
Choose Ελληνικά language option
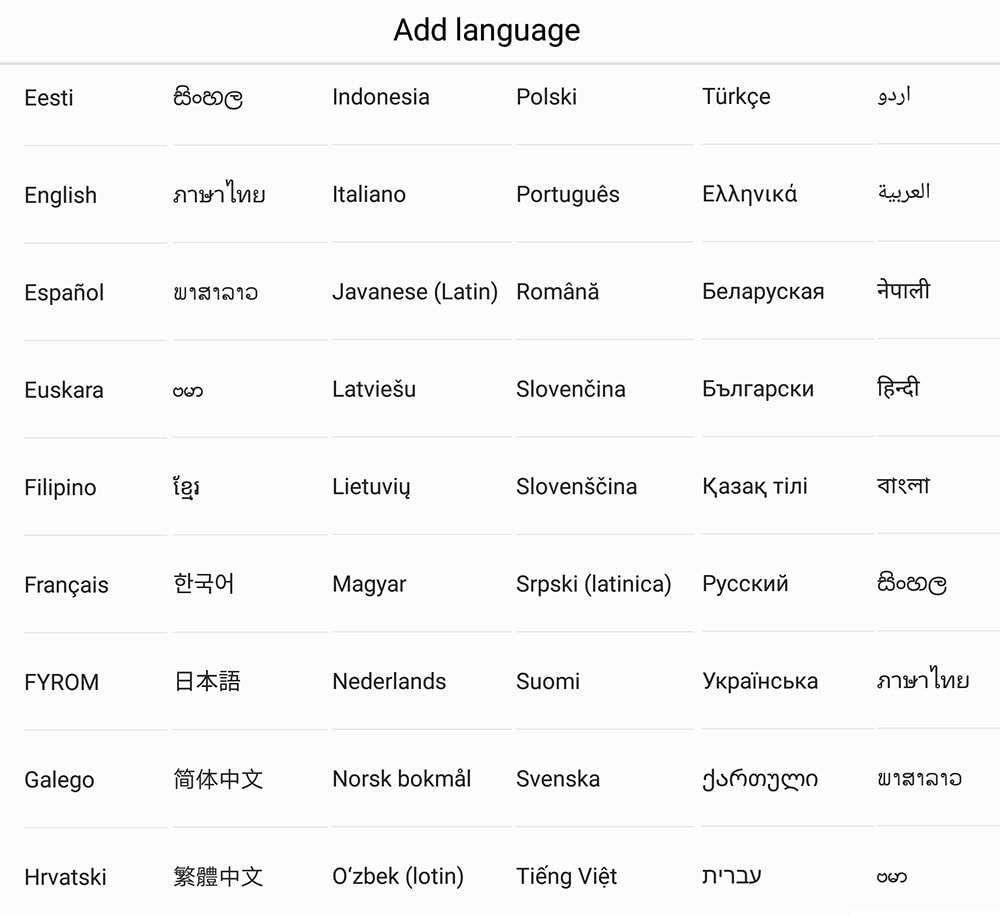750,194
